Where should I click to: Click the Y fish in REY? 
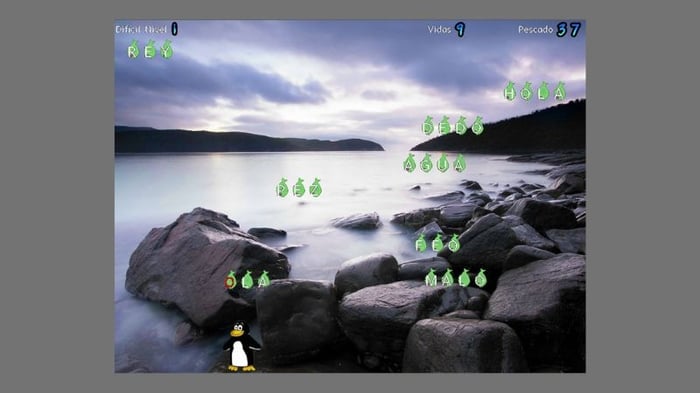tap(167, 50)
